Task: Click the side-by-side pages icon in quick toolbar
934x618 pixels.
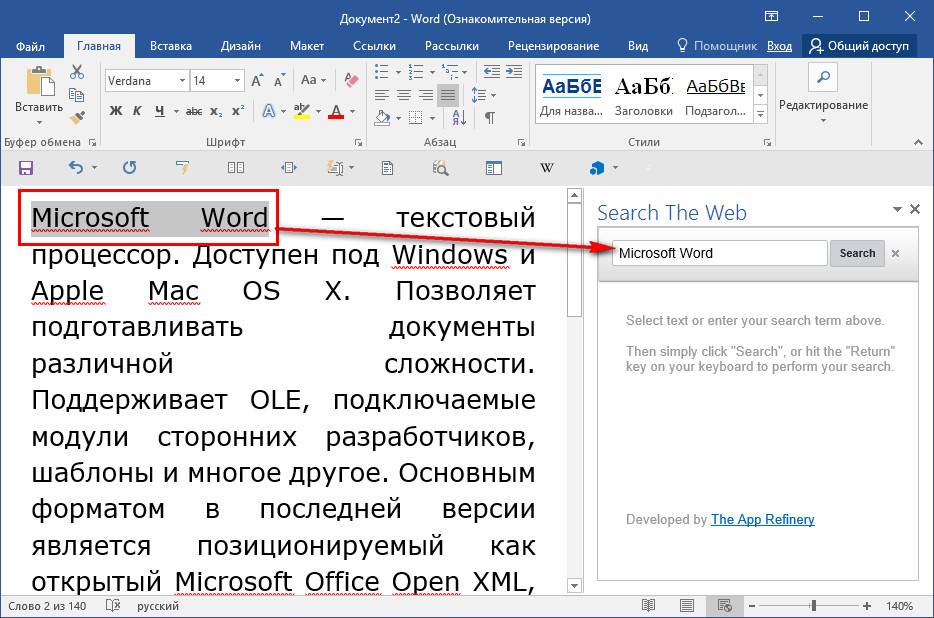Action: pyautogui.click(x=236, y=168)
